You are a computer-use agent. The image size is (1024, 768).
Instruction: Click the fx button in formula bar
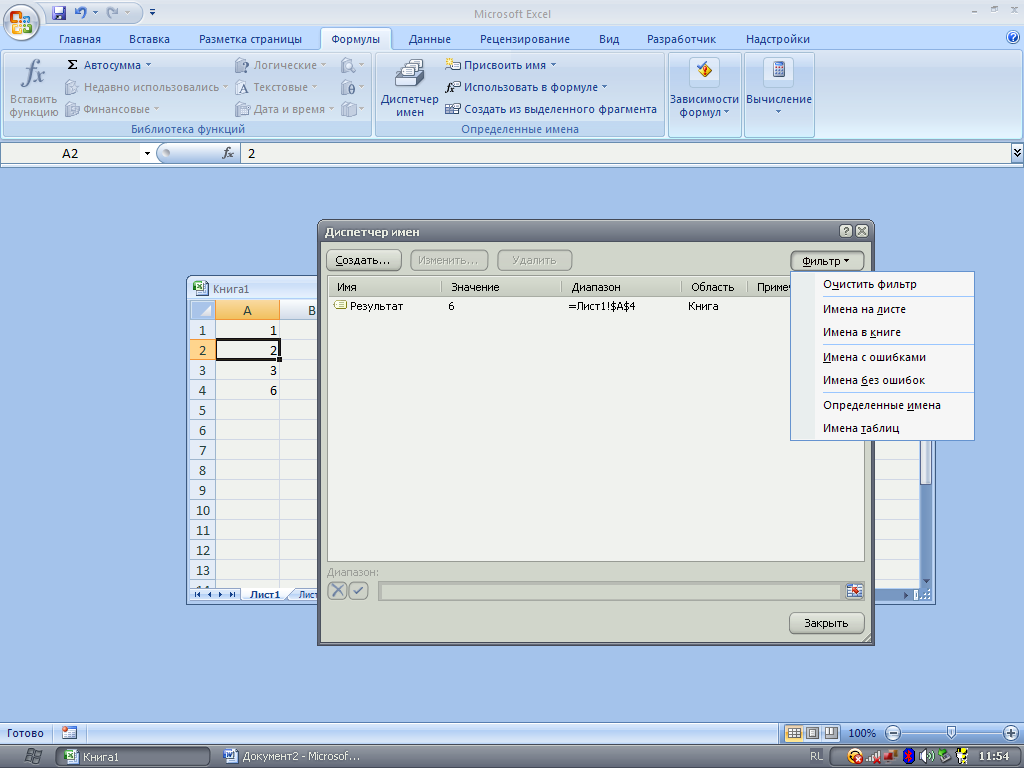(228, 153)
